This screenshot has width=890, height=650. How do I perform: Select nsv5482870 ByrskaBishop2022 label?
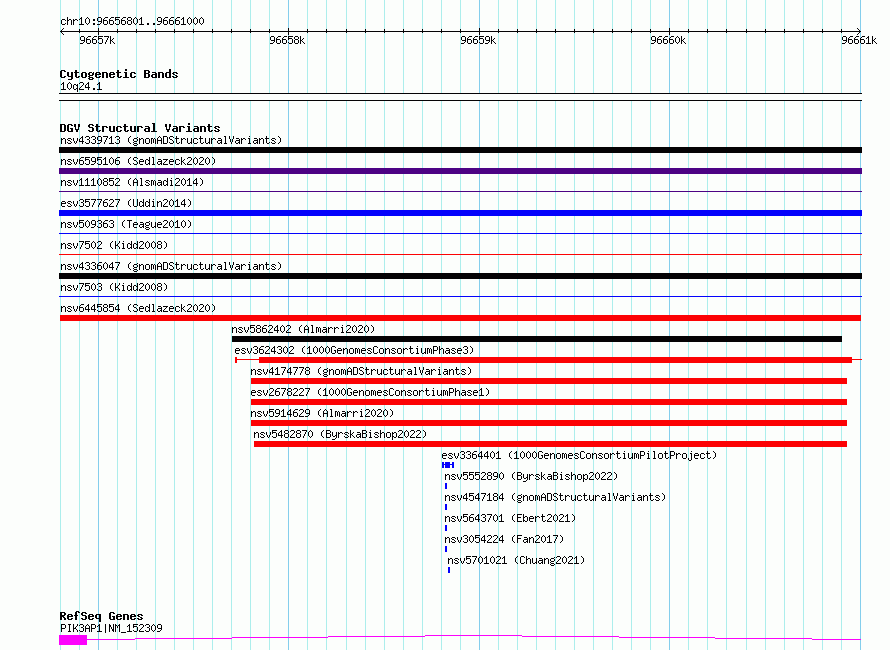(x=340, y=434)
